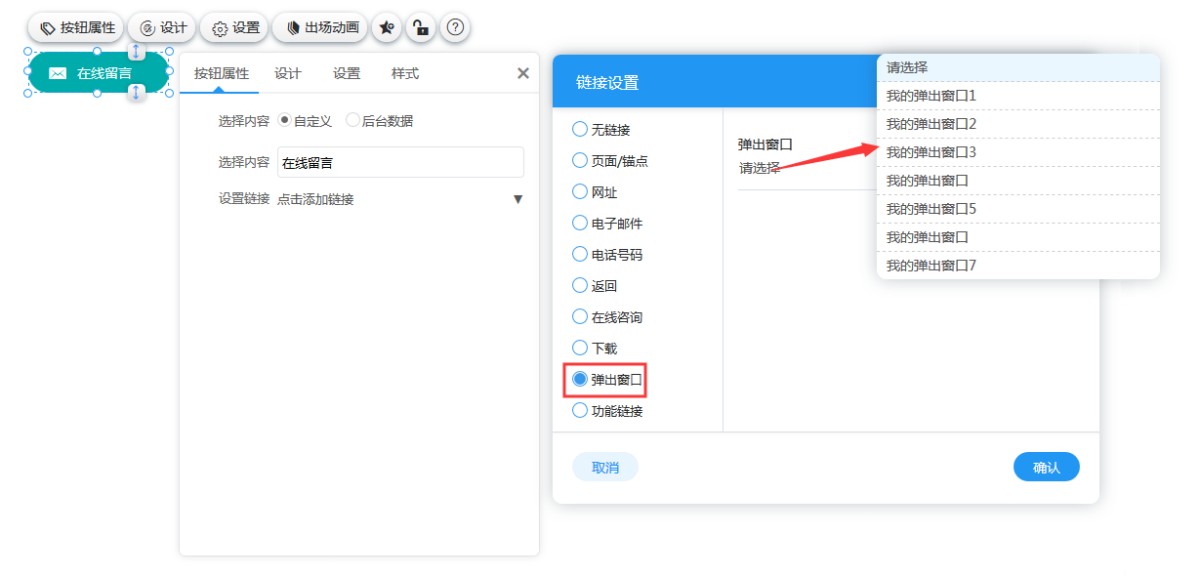Select the 自定义 radio option
This screenshot has height=576, width=1200.
(285, 121)
